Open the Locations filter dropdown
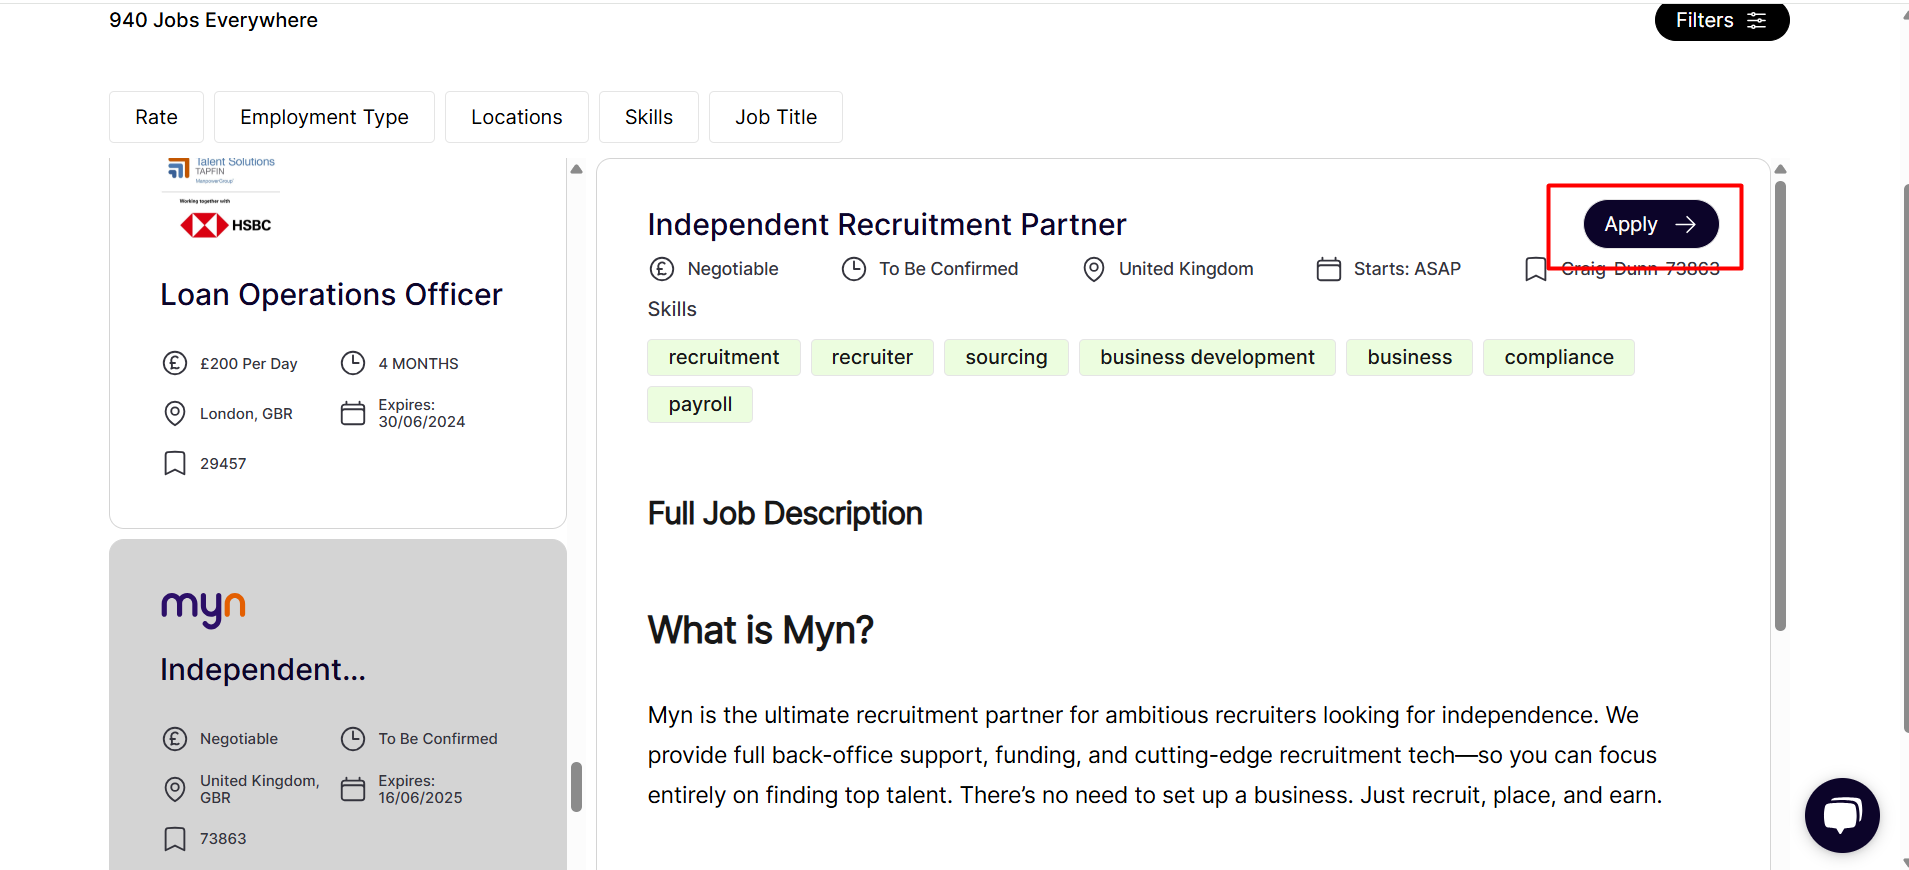The width and height of the screenshot is (1909, 870). click(517, 117)
